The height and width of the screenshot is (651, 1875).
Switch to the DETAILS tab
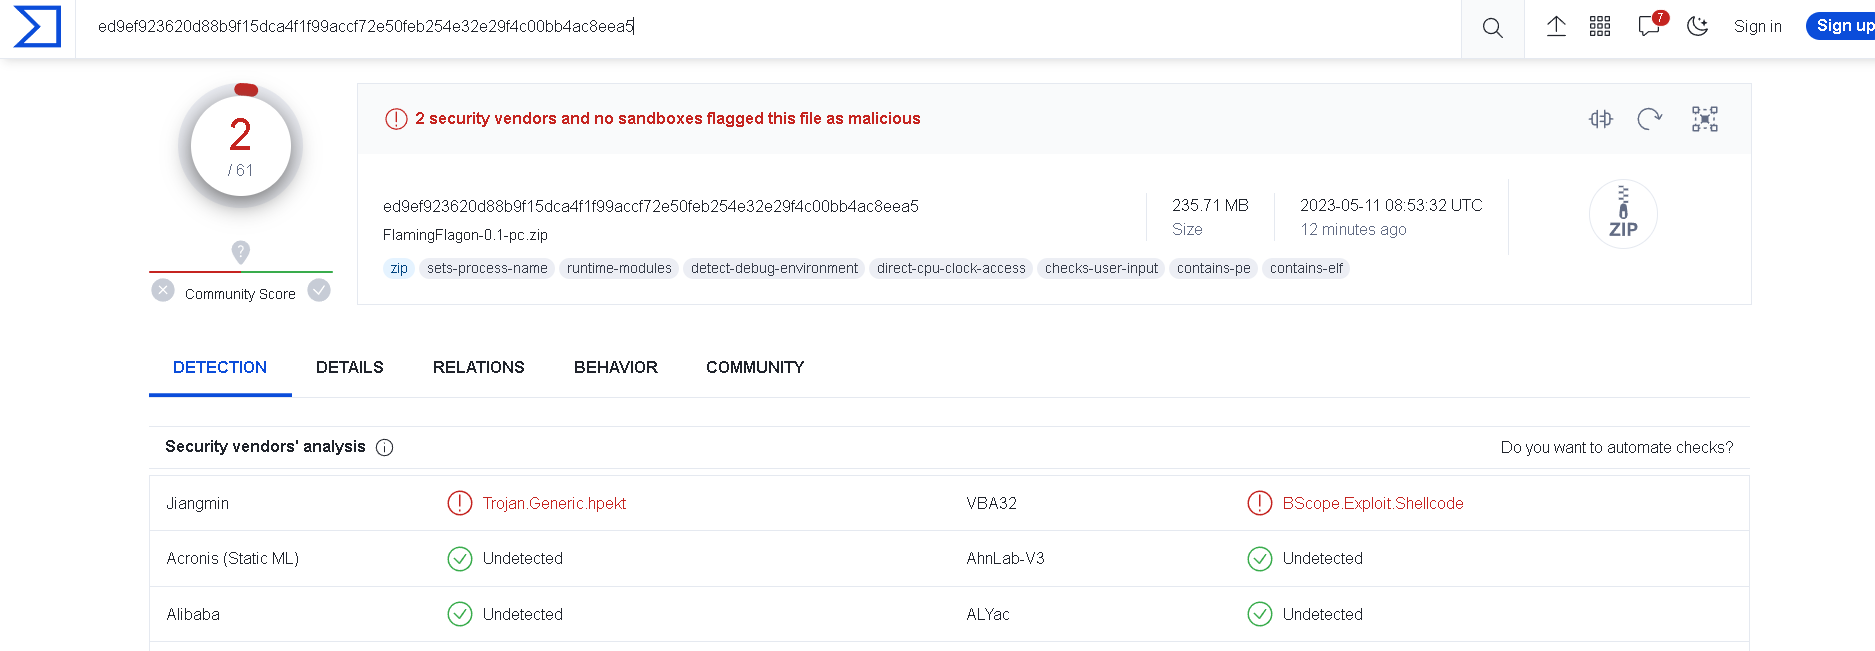point(349,367)
